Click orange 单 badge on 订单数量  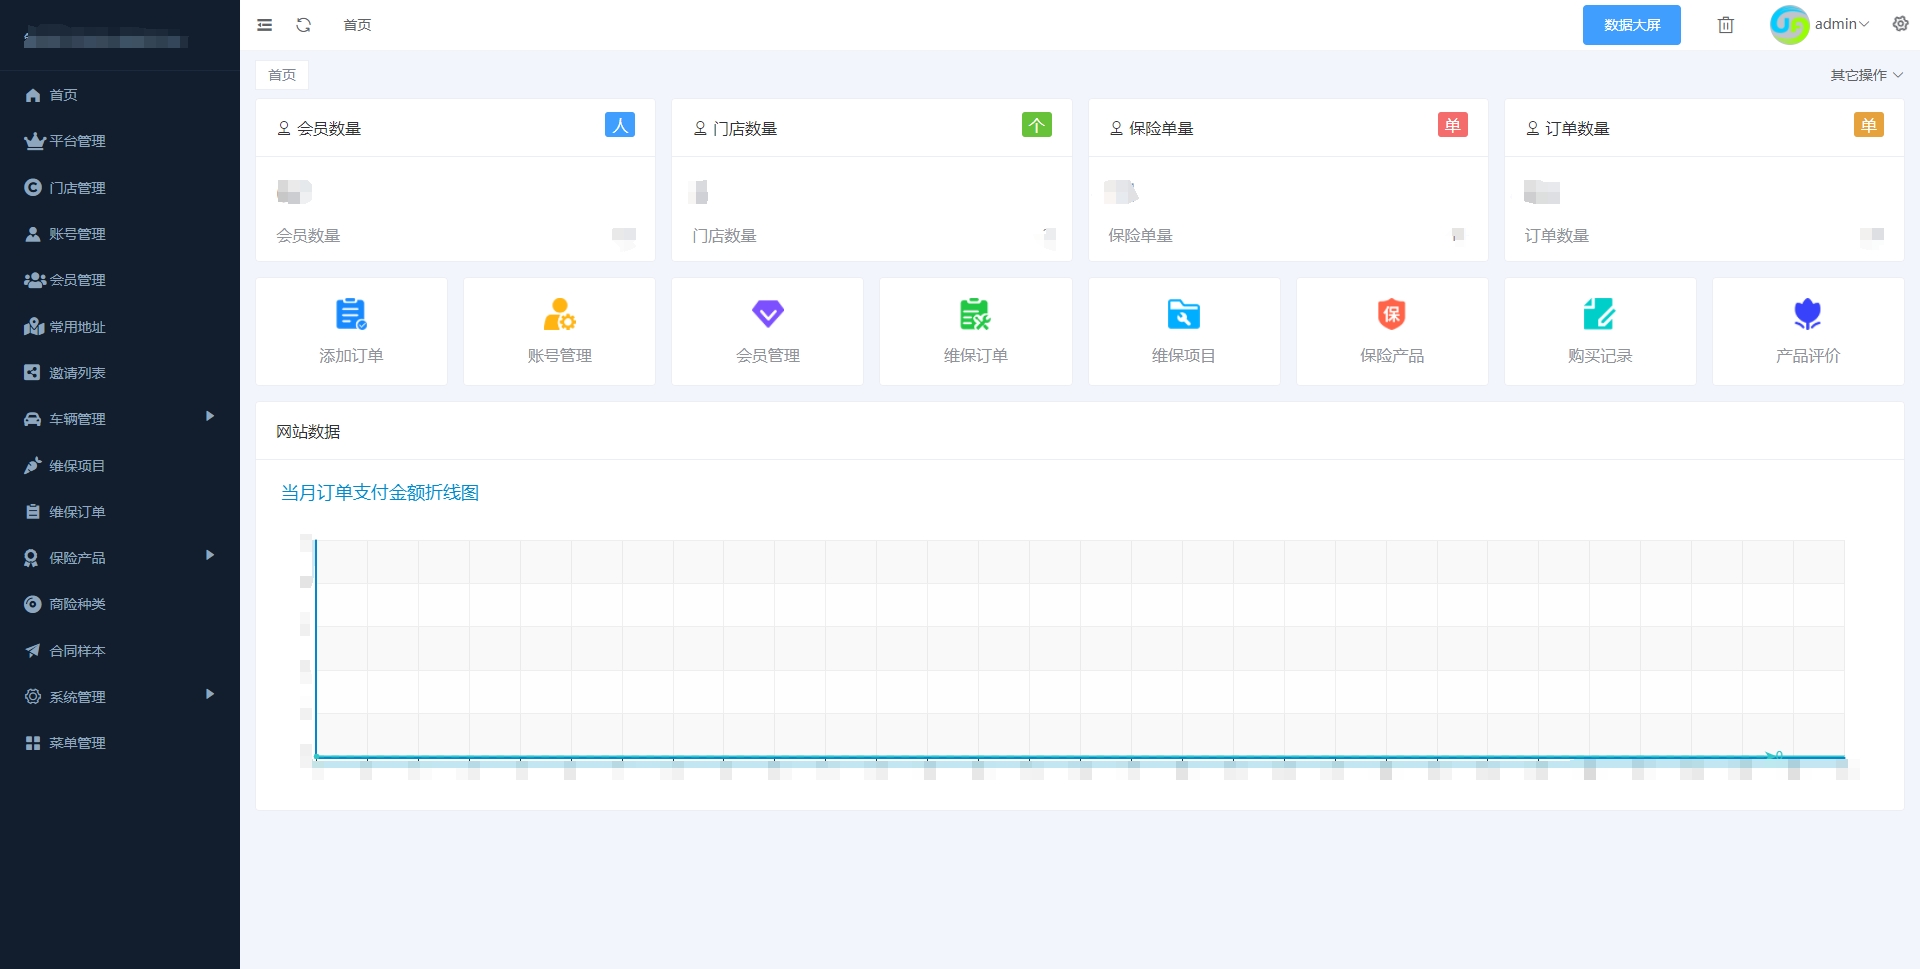[1869, 125]
